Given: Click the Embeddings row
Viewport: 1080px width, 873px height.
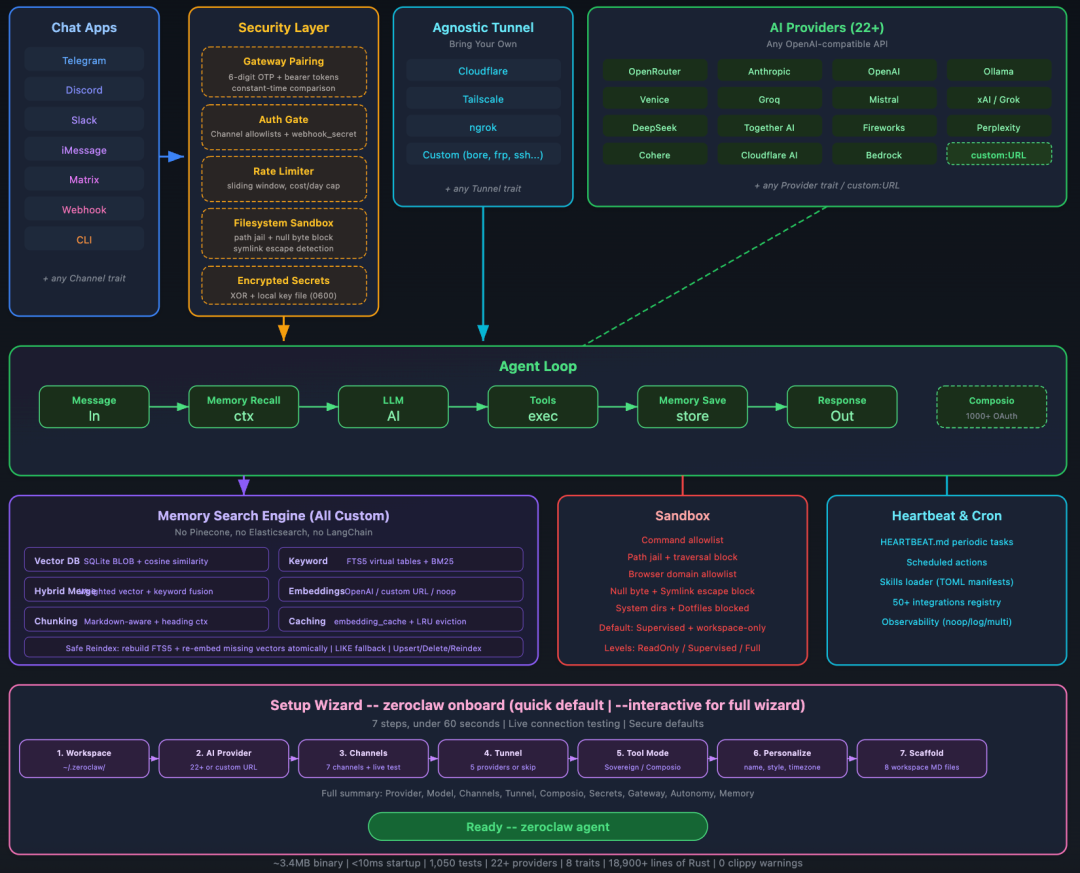Looking at the screenshot, I should point(401,590).
